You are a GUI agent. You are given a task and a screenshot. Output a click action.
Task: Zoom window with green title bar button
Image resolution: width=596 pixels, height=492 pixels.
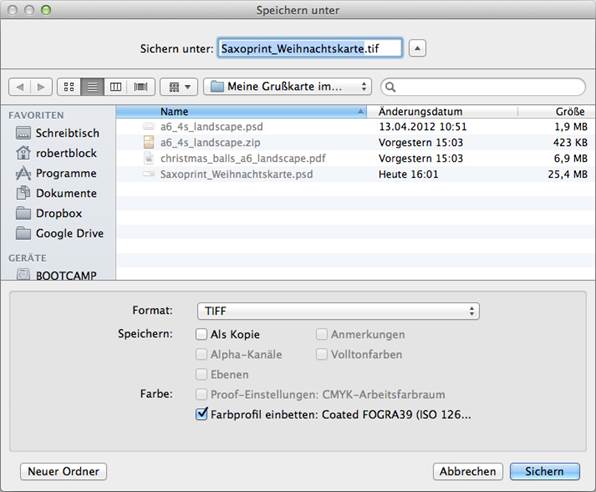[x=46, y=10]
